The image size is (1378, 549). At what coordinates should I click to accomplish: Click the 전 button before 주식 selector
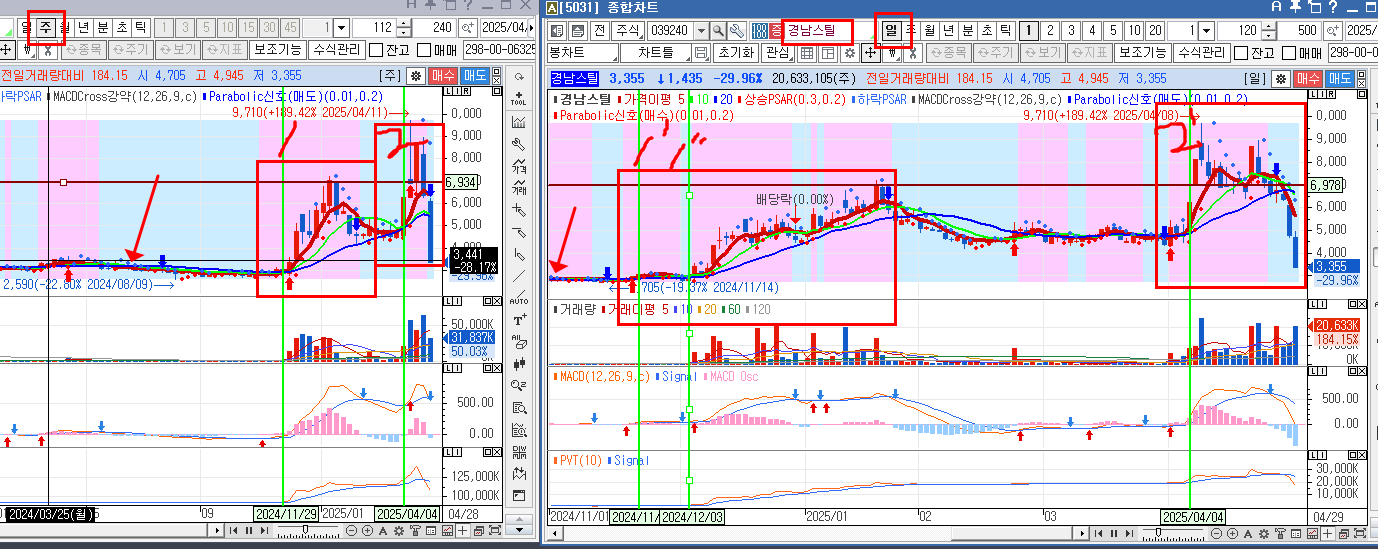(600, 30)
